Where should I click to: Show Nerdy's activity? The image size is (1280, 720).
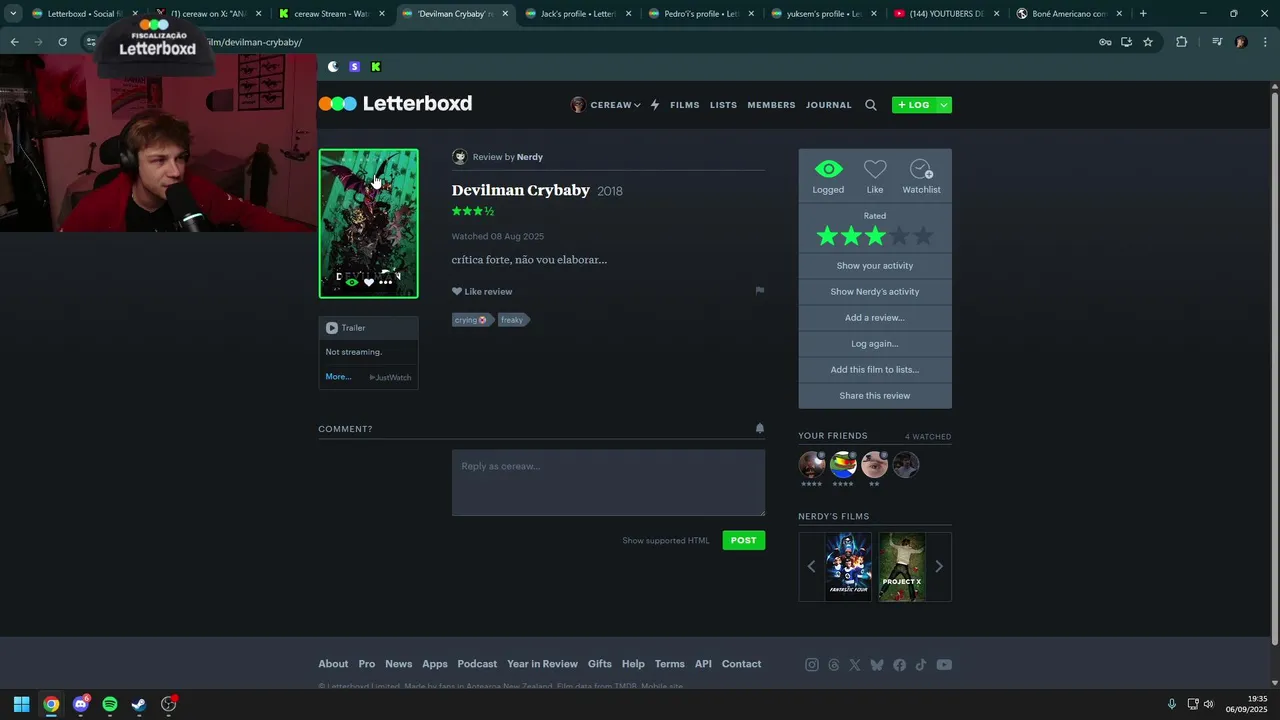point(875,292)
